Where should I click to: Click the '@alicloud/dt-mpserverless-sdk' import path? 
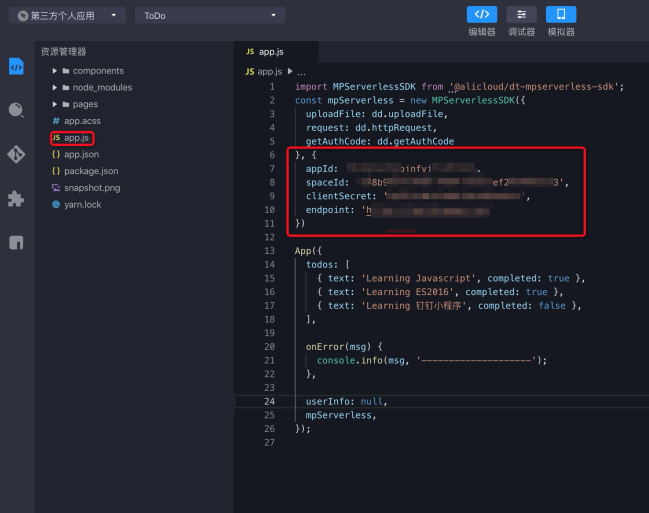[x=534, y=87]
